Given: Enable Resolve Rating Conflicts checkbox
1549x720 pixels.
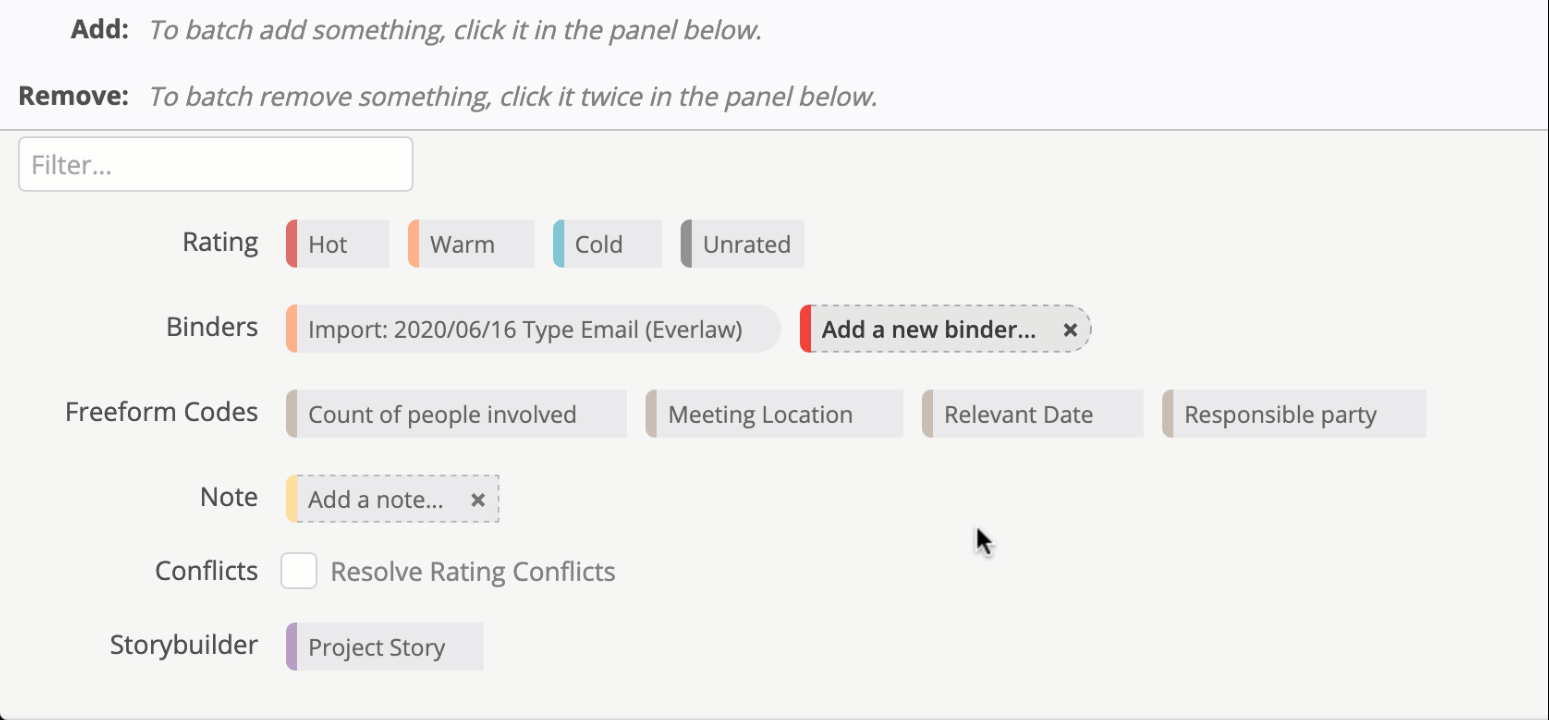Looking at the screenshot, I should click(x=299, y=571).
